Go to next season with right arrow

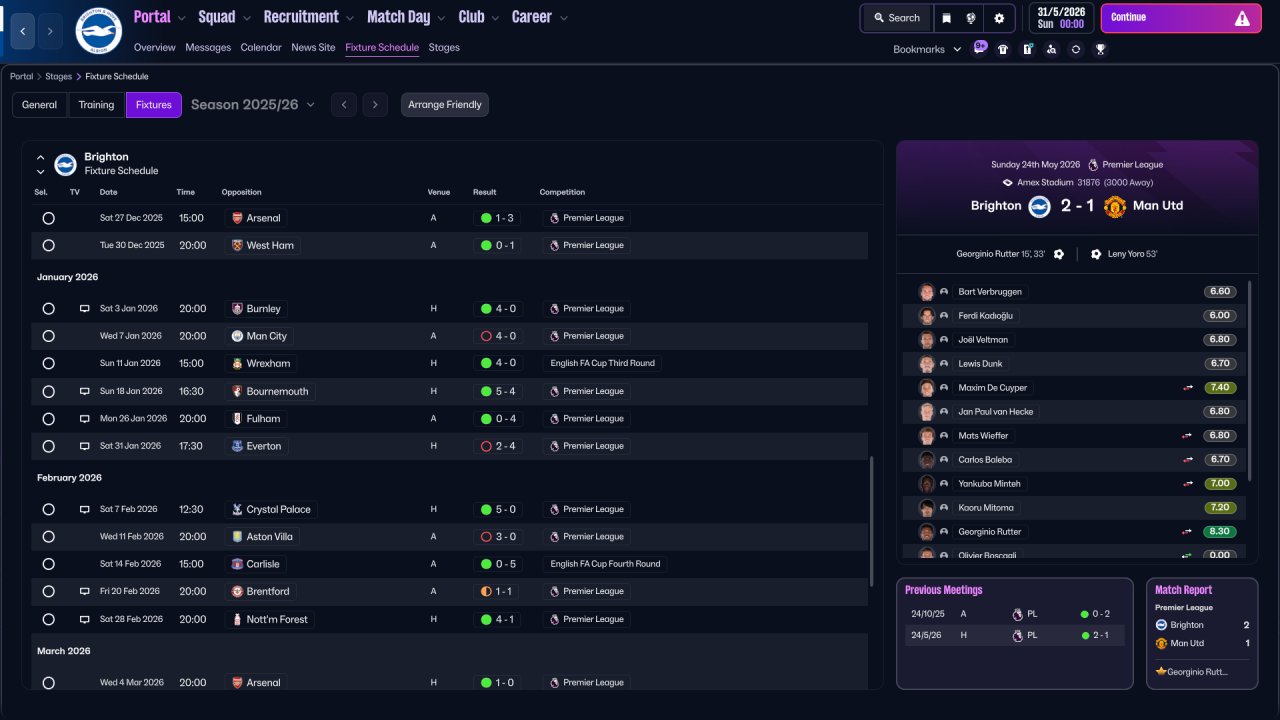(x=375, y=105)
